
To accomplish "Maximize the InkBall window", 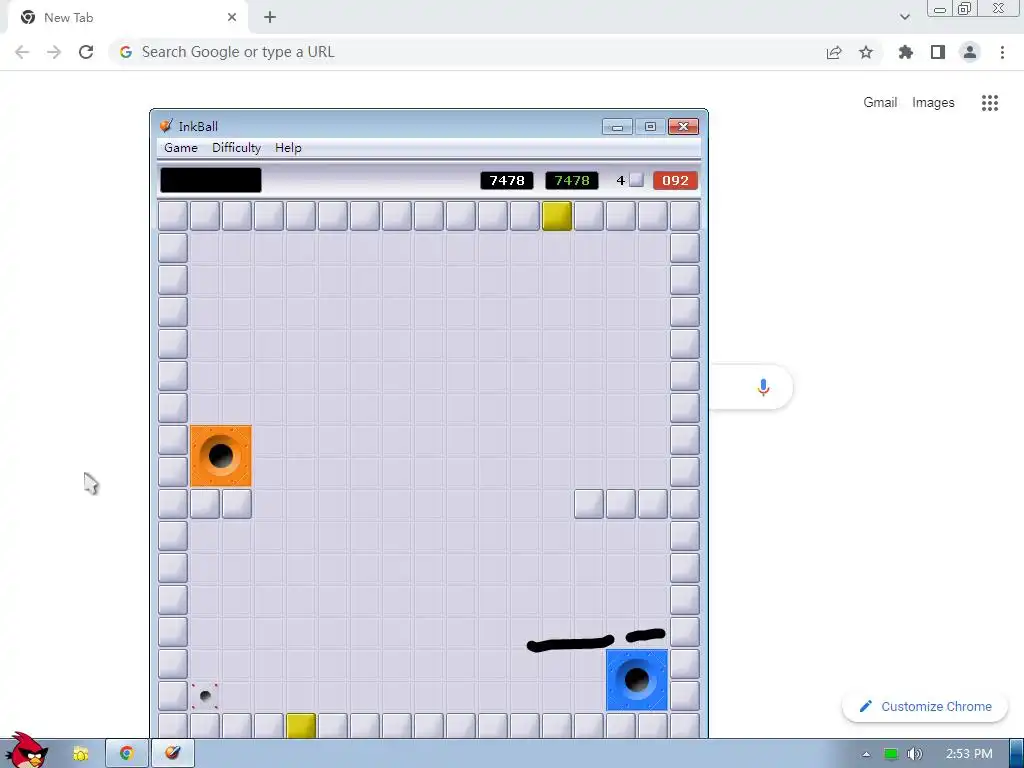I will coord(650,127).
